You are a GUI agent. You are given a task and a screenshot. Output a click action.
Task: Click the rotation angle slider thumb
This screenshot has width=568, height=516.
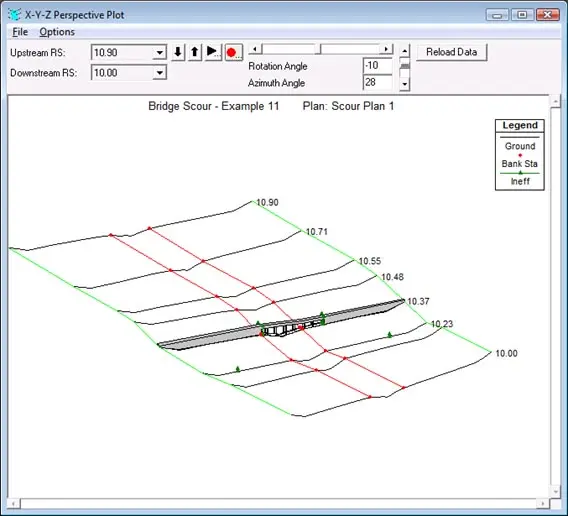[x=318, y=49]
